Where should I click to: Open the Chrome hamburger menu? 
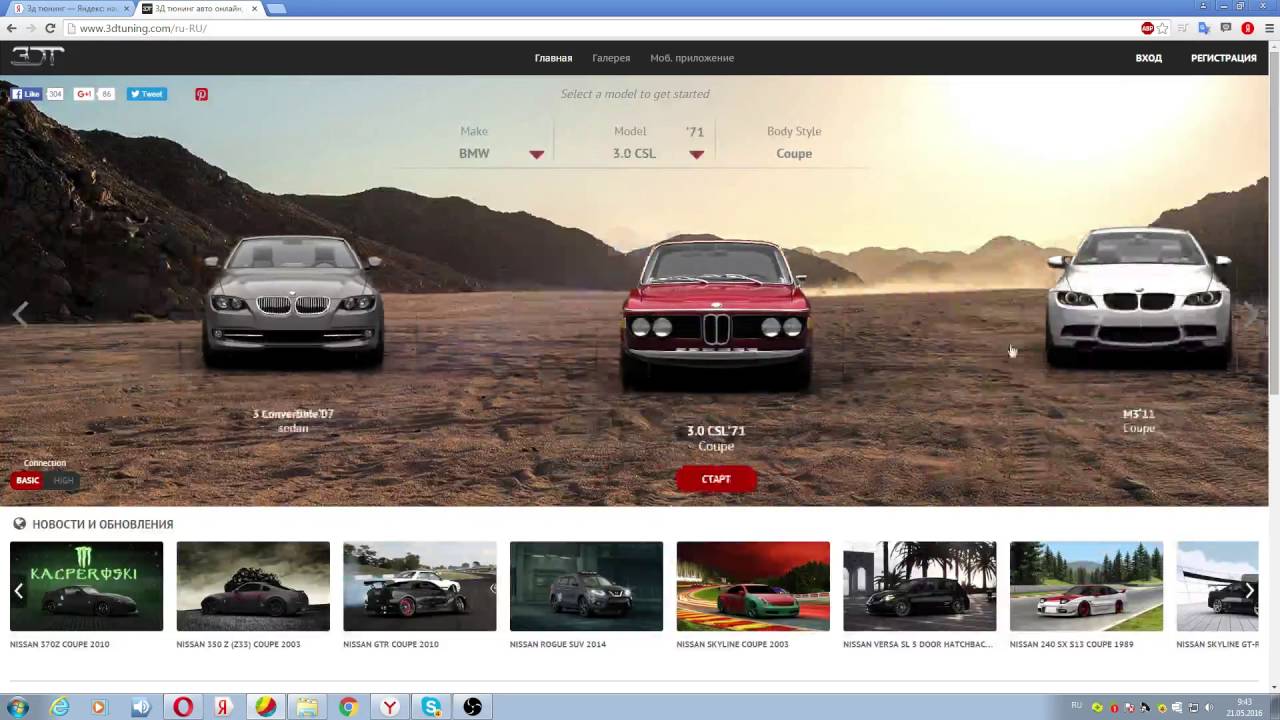[x=1268, y=28]
